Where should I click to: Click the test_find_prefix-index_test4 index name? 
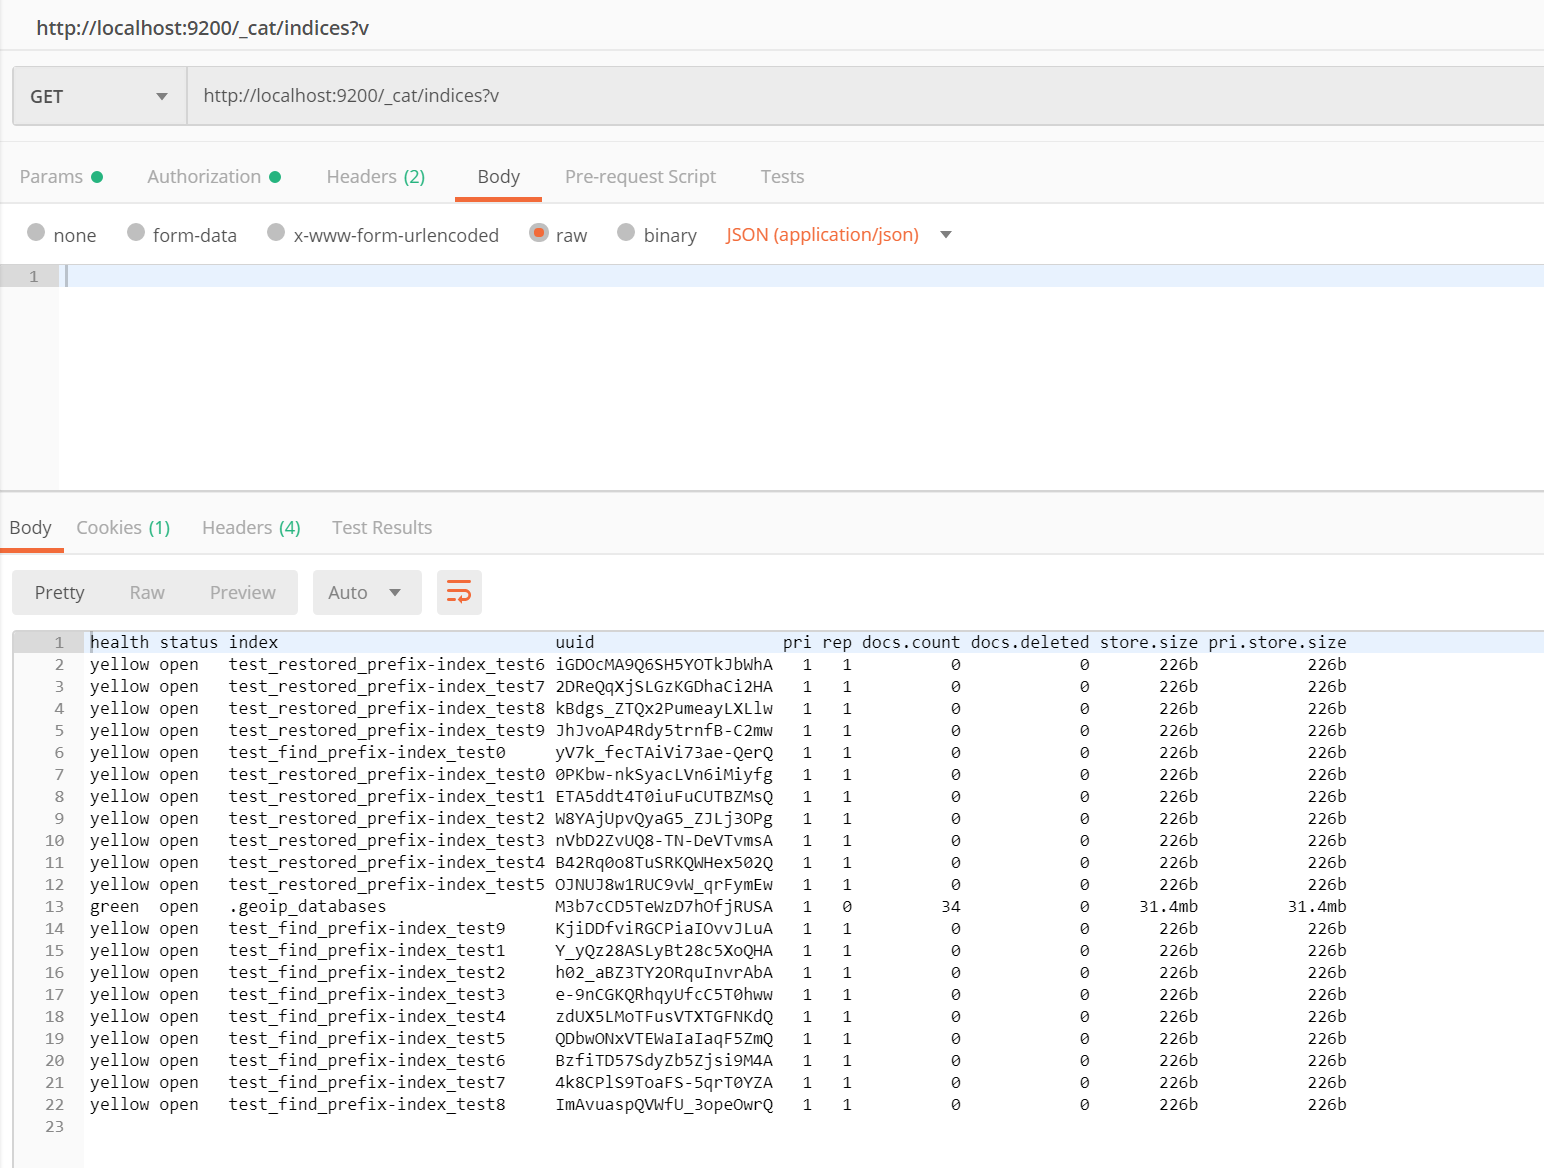[x=367, y=1016]
